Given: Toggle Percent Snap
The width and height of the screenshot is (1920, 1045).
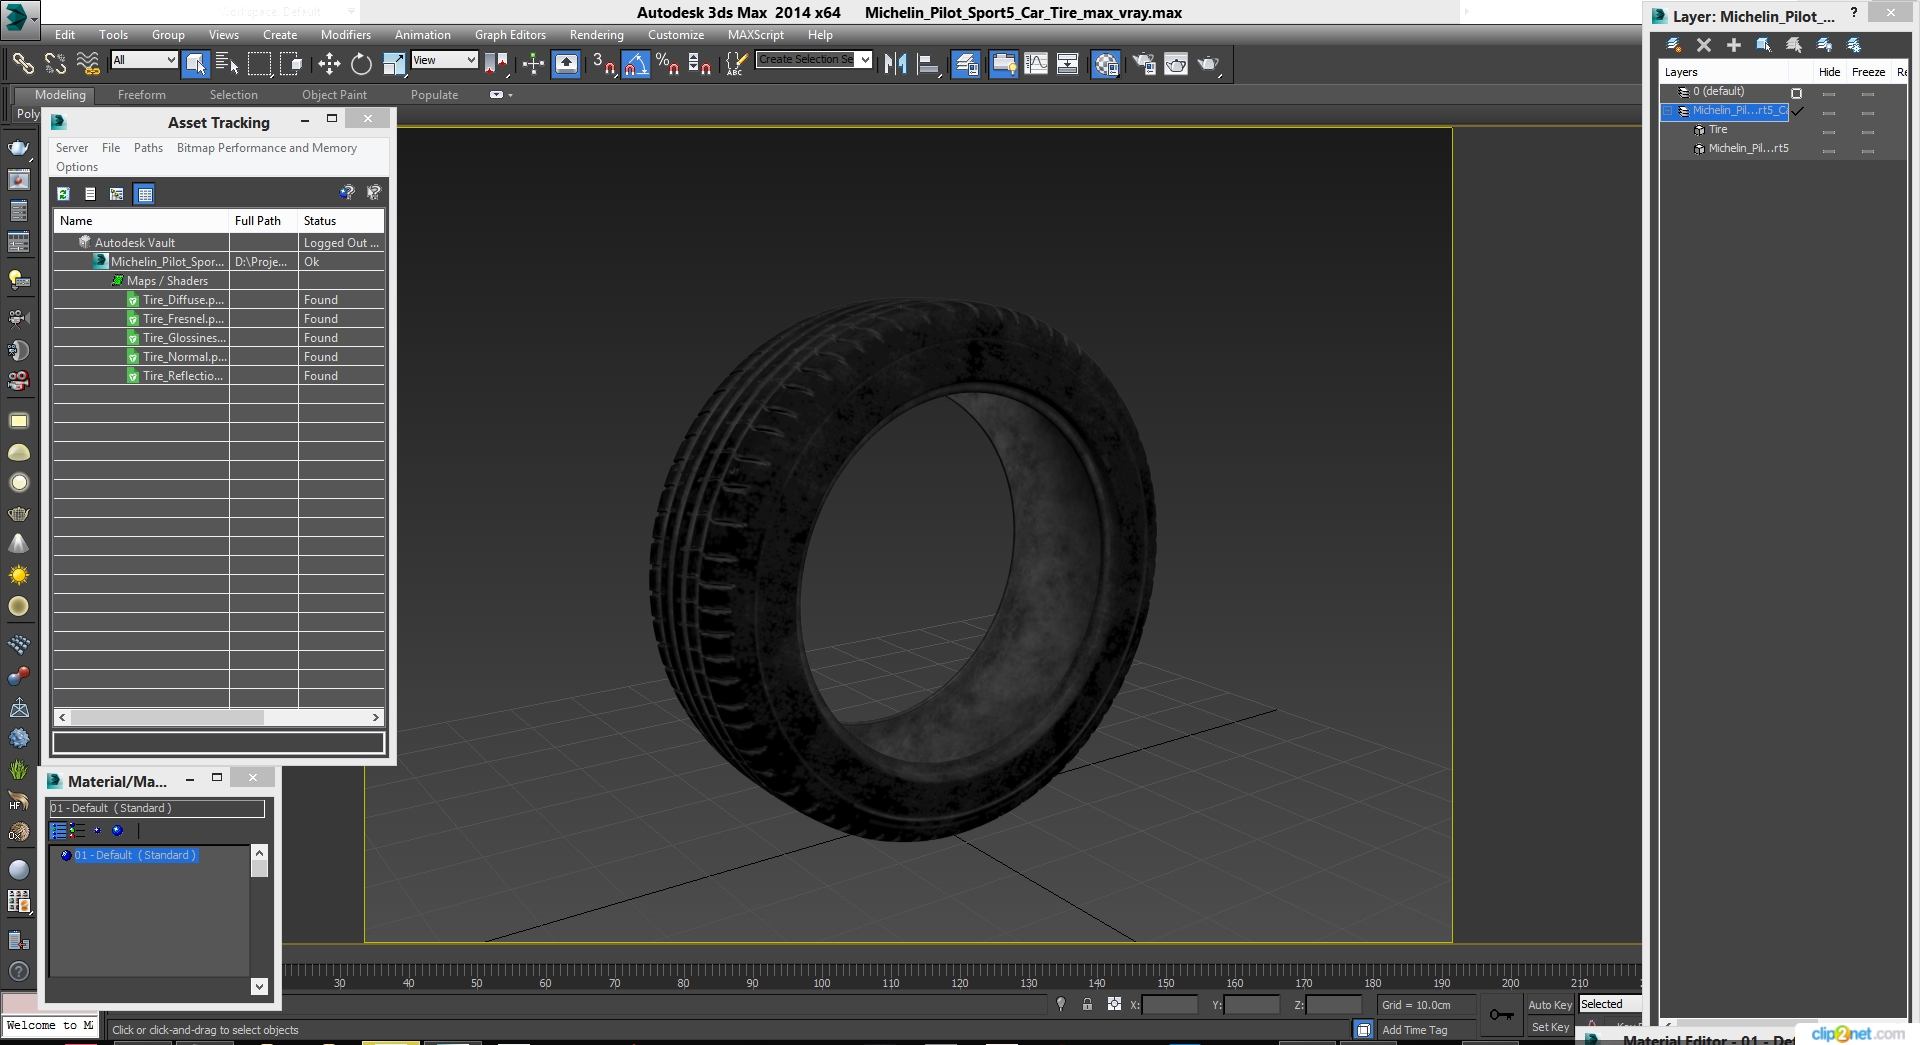Looking at the screenshot, I should (668, 64).
